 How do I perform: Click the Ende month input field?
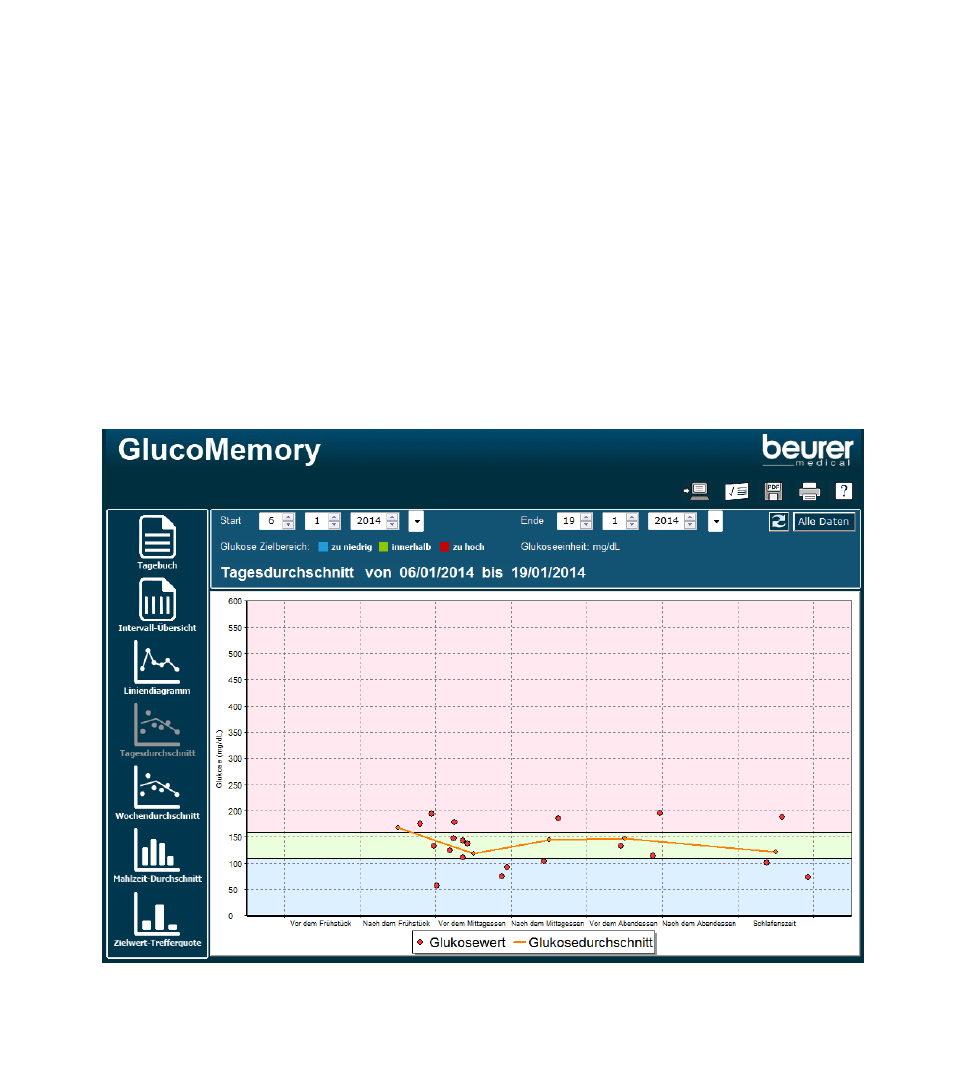pyautogui.click(x=614, y=521)
